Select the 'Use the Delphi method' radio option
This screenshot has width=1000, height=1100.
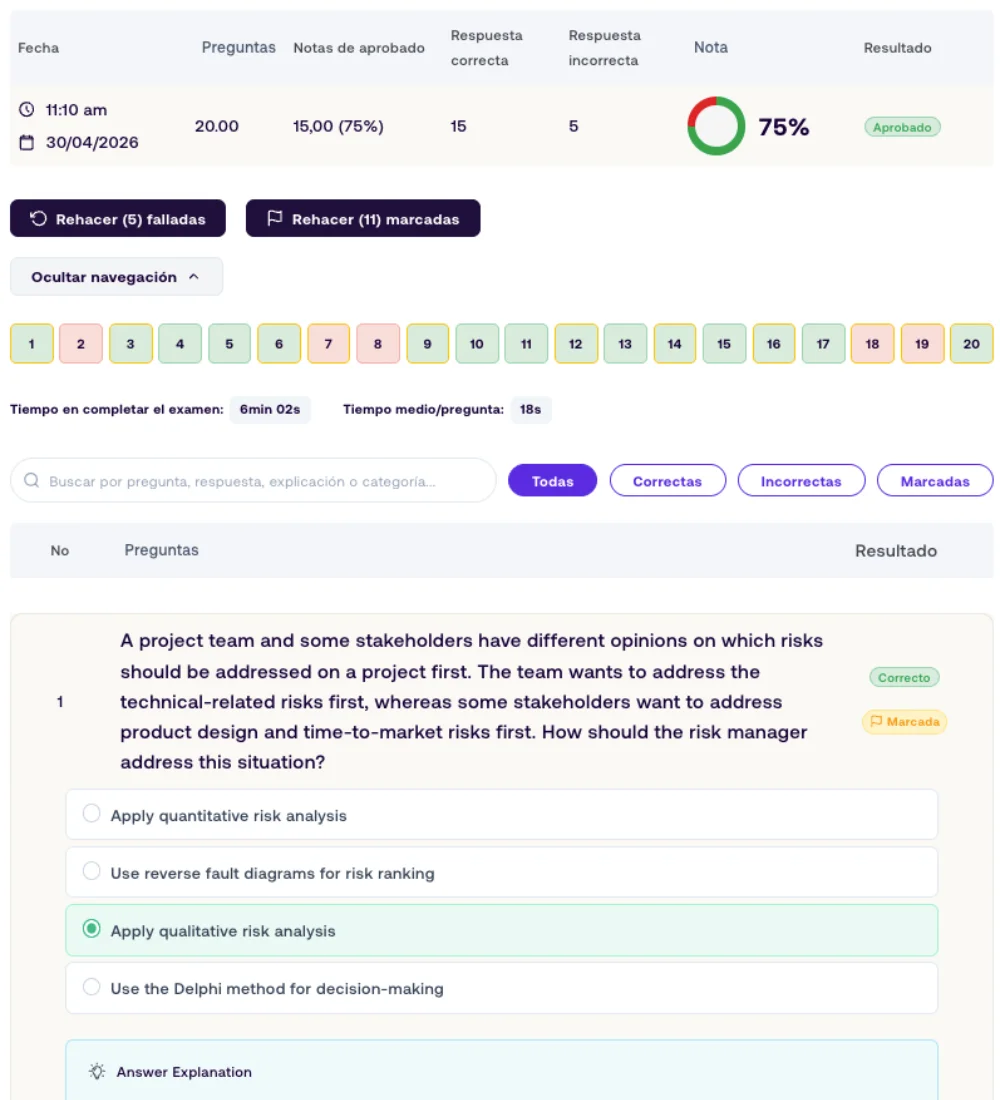click(91, 987)
